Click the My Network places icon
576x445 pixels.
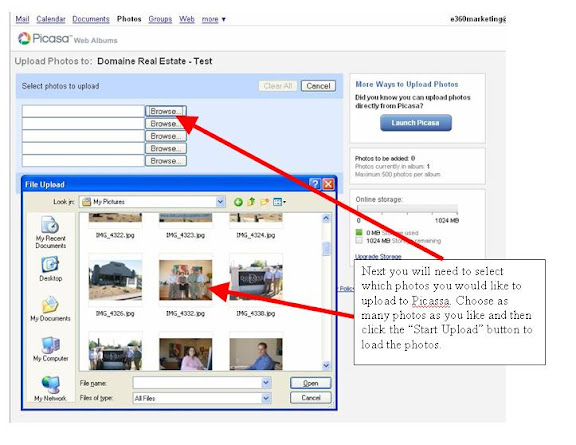50,384
